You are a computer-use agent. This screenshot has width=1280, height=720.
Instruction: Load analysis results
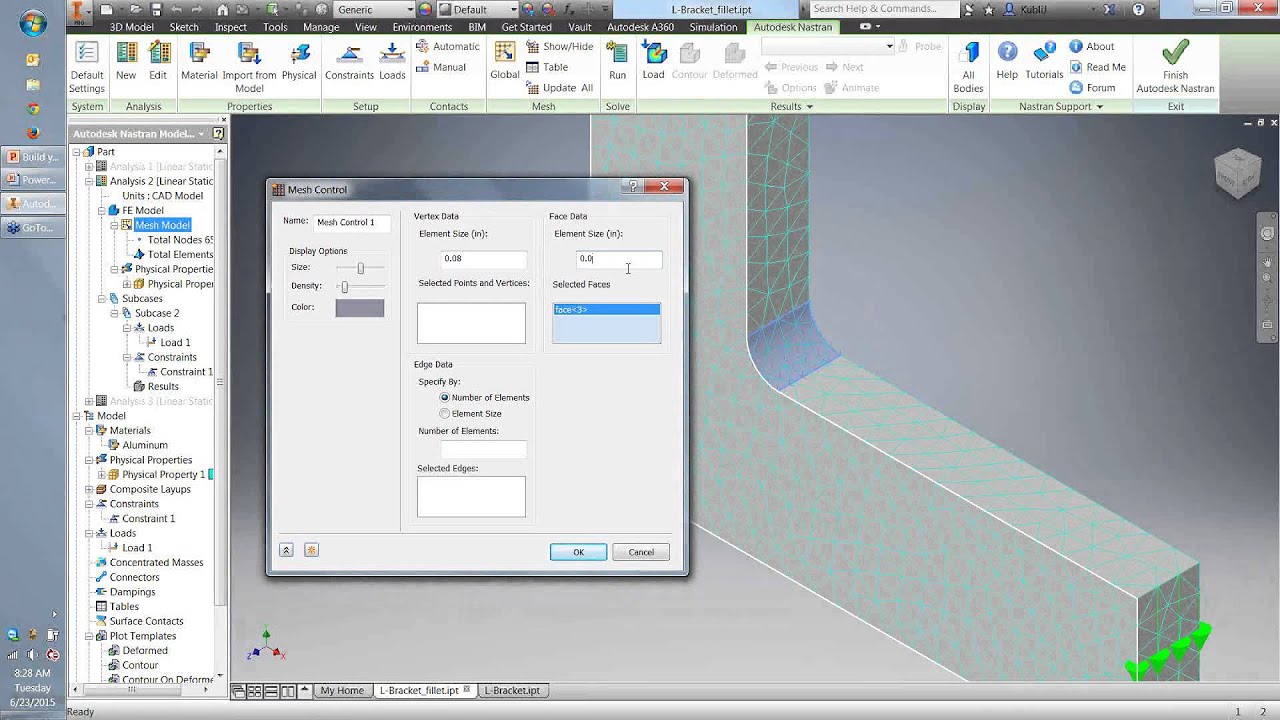653,62
